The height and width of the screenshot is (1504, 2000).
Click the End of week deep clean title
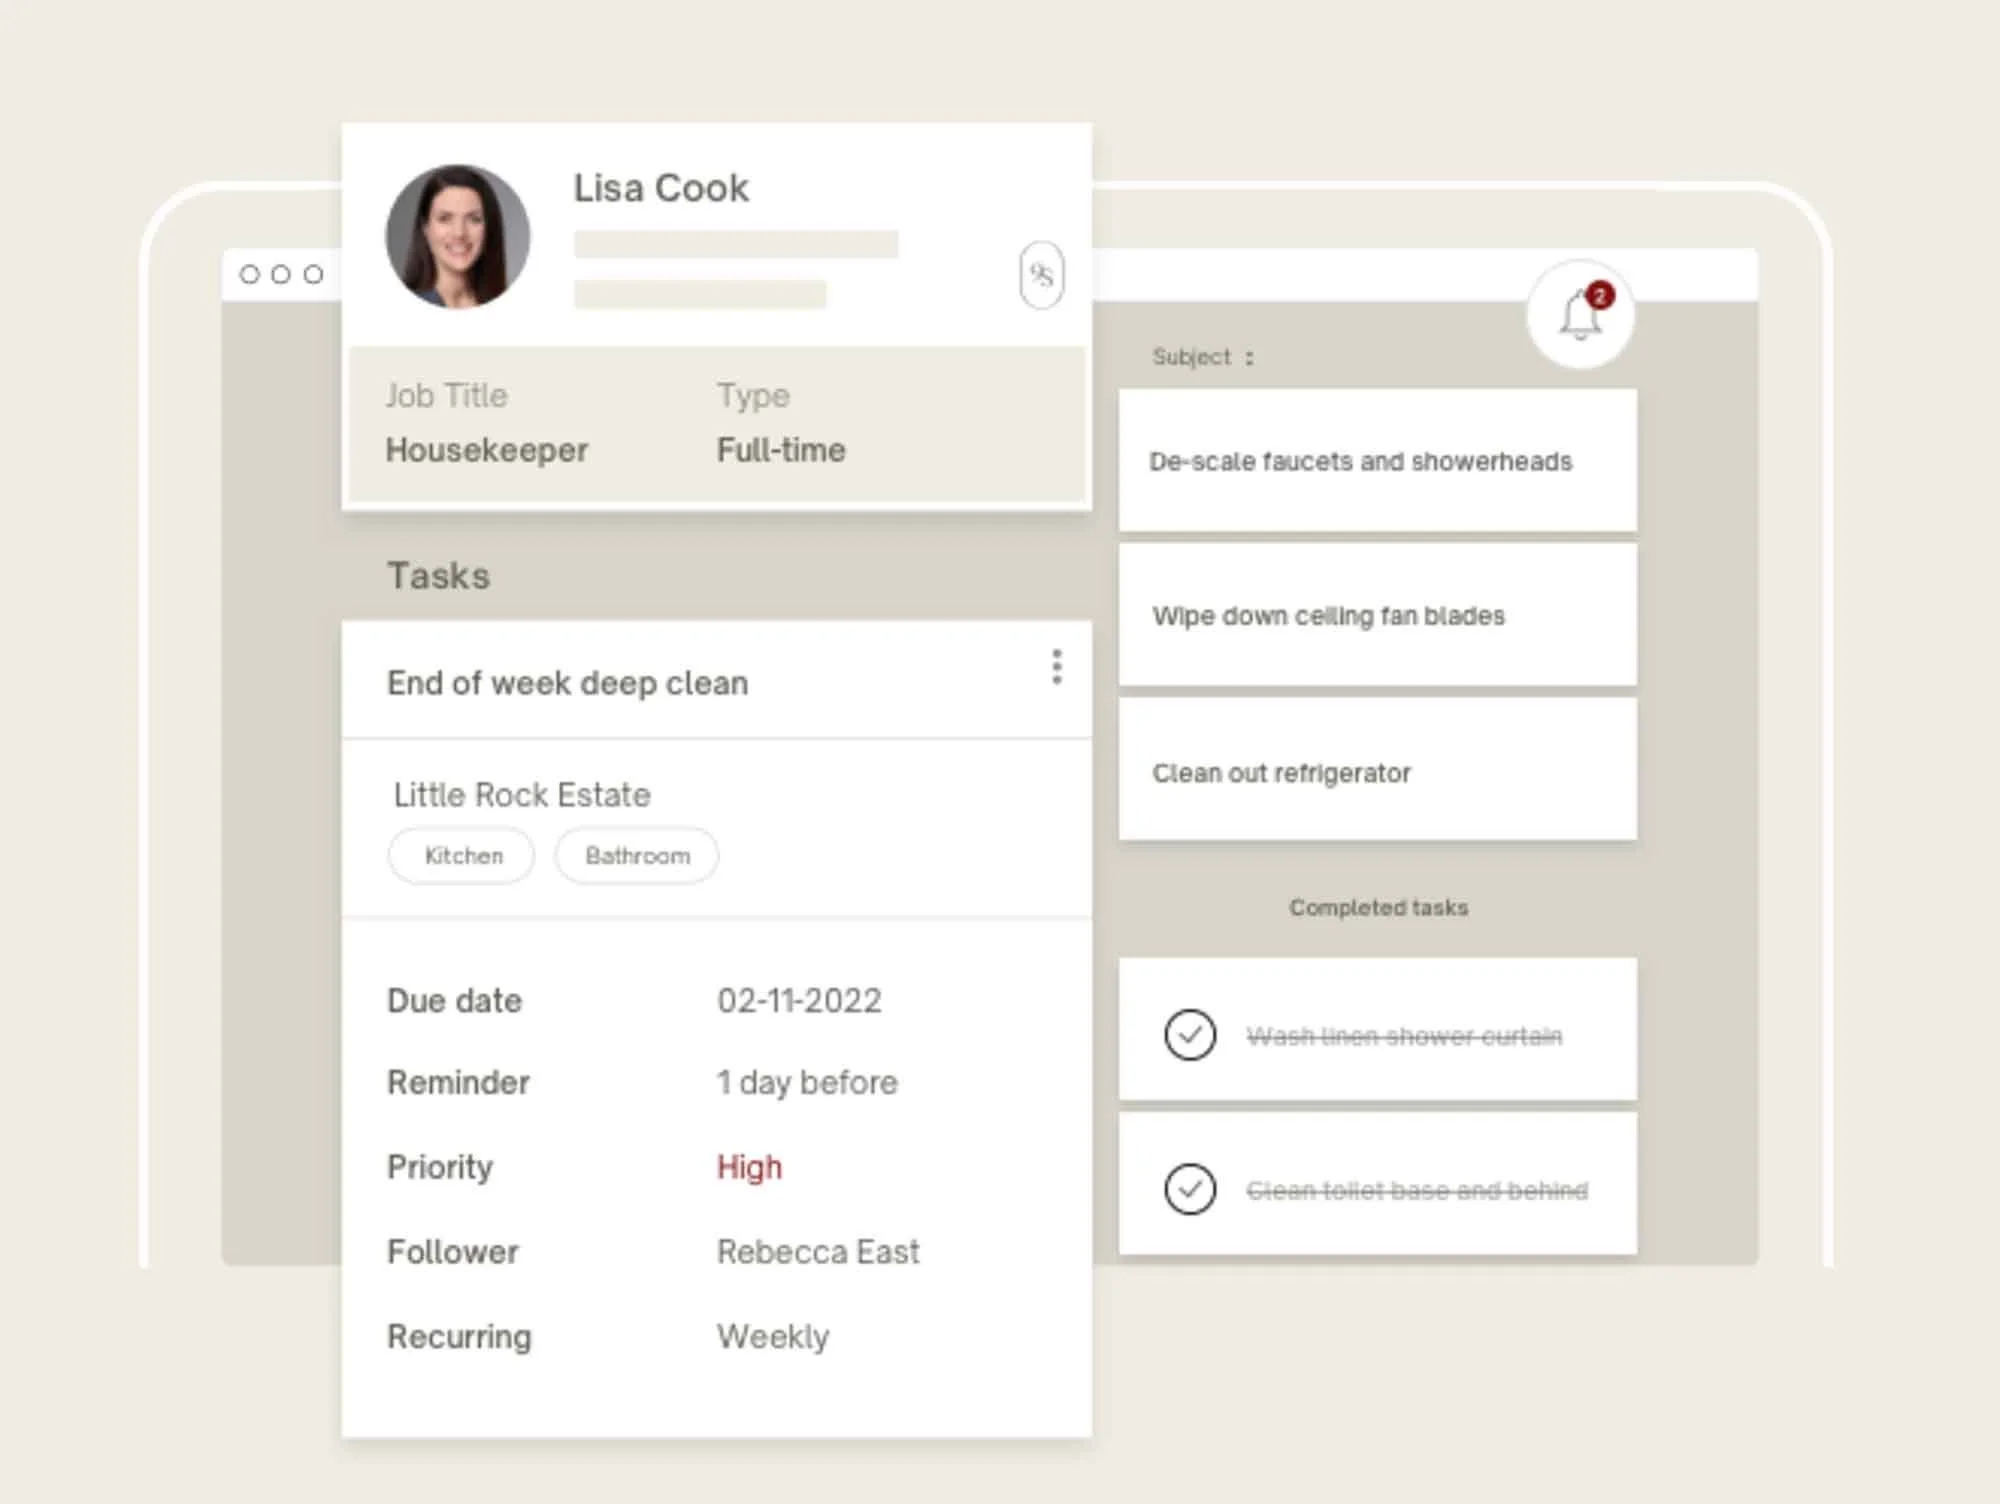tap(567, 683)
